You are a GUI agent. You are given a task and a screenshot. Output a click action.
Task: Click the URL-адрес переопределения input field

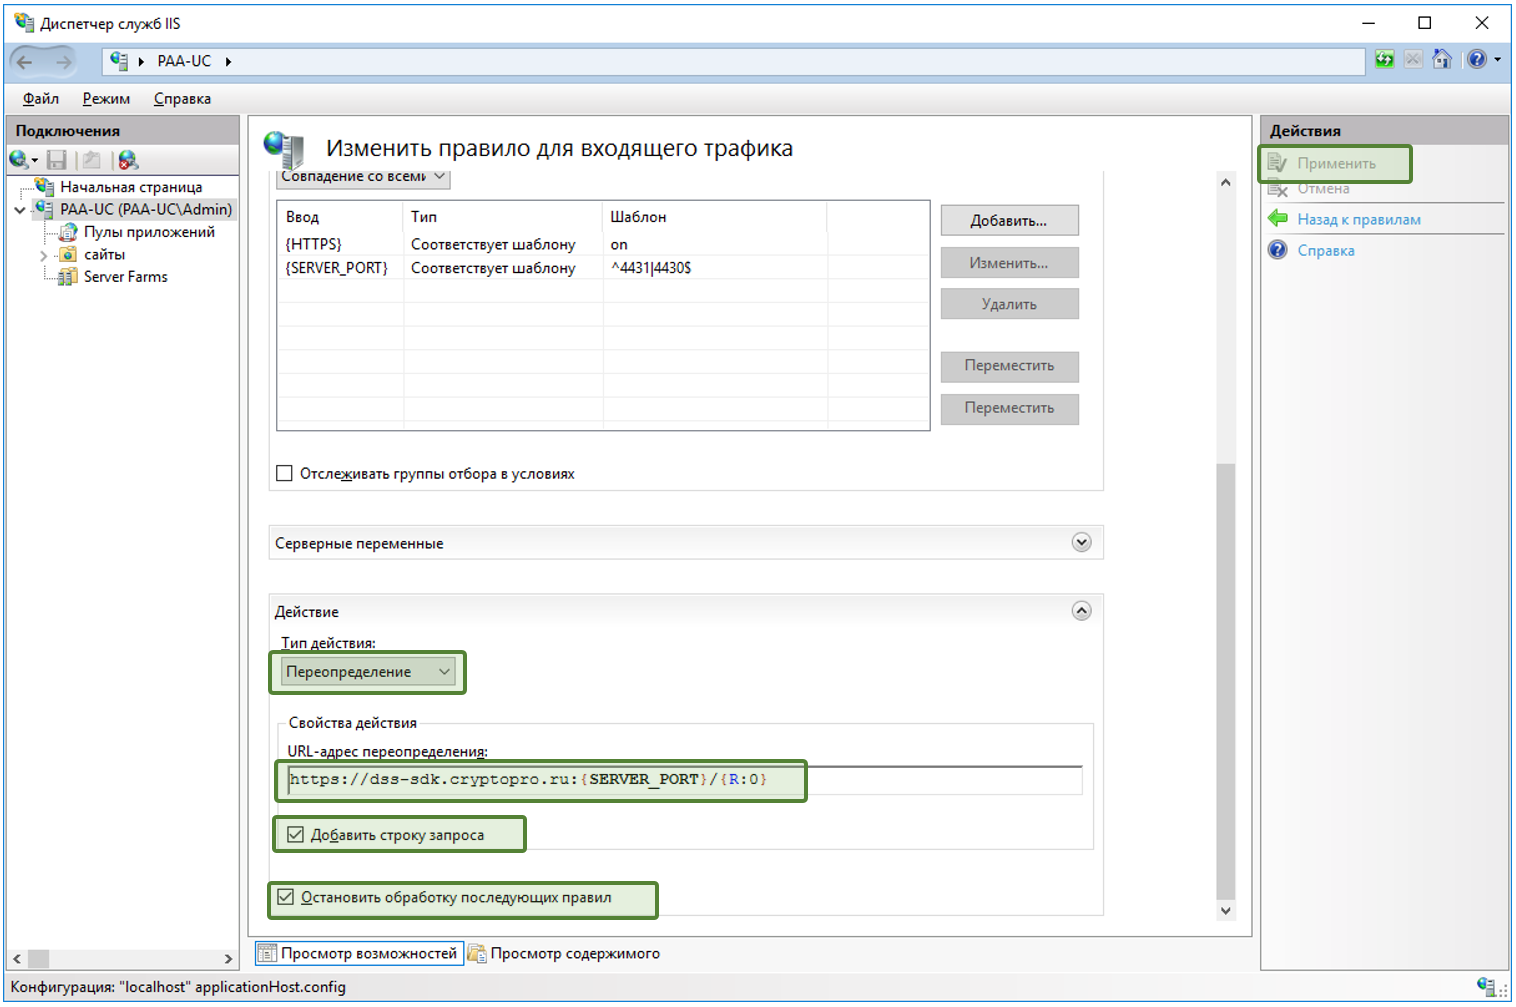684,780
